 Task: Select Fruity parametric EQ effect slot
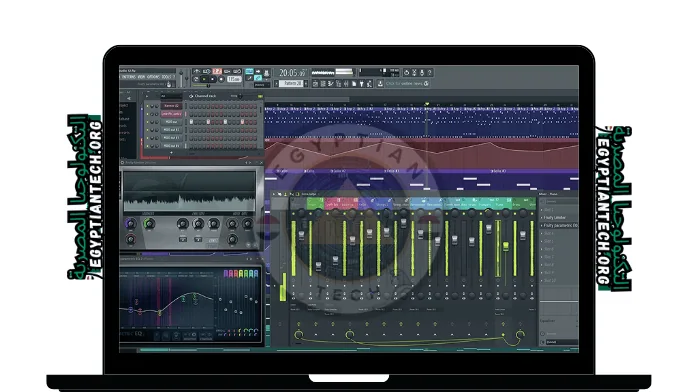(559, 226)
